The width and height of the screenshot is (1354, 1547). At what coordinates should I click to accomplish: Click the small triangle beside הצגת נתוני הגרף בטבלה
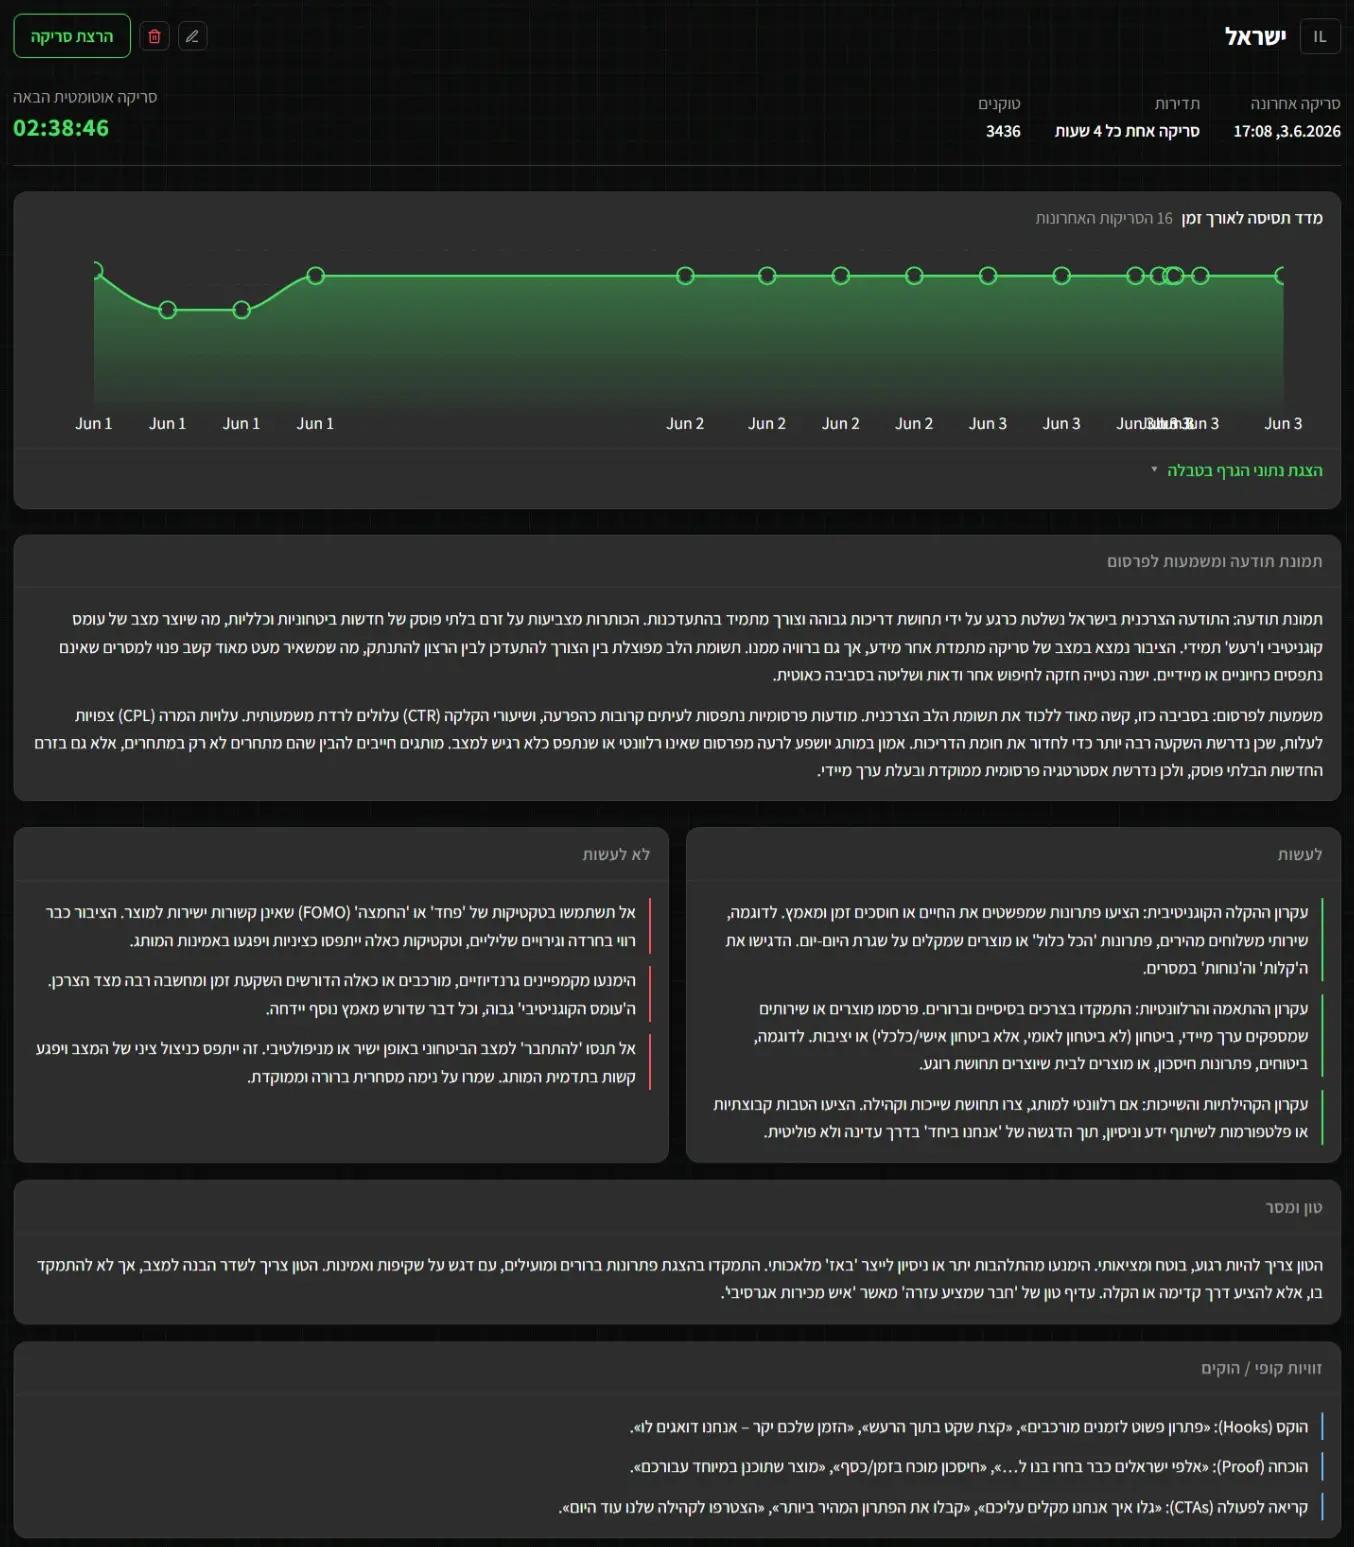point(1154,469)
